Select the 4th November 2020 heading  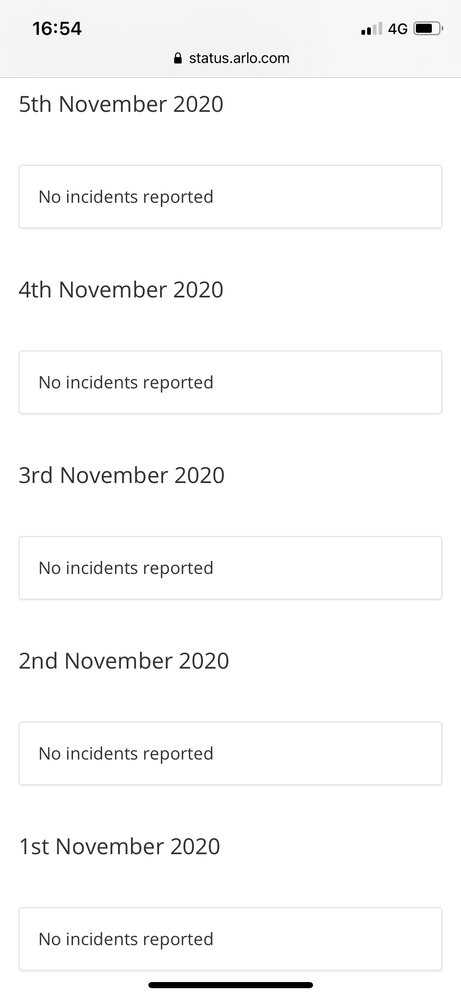point(121,290)
